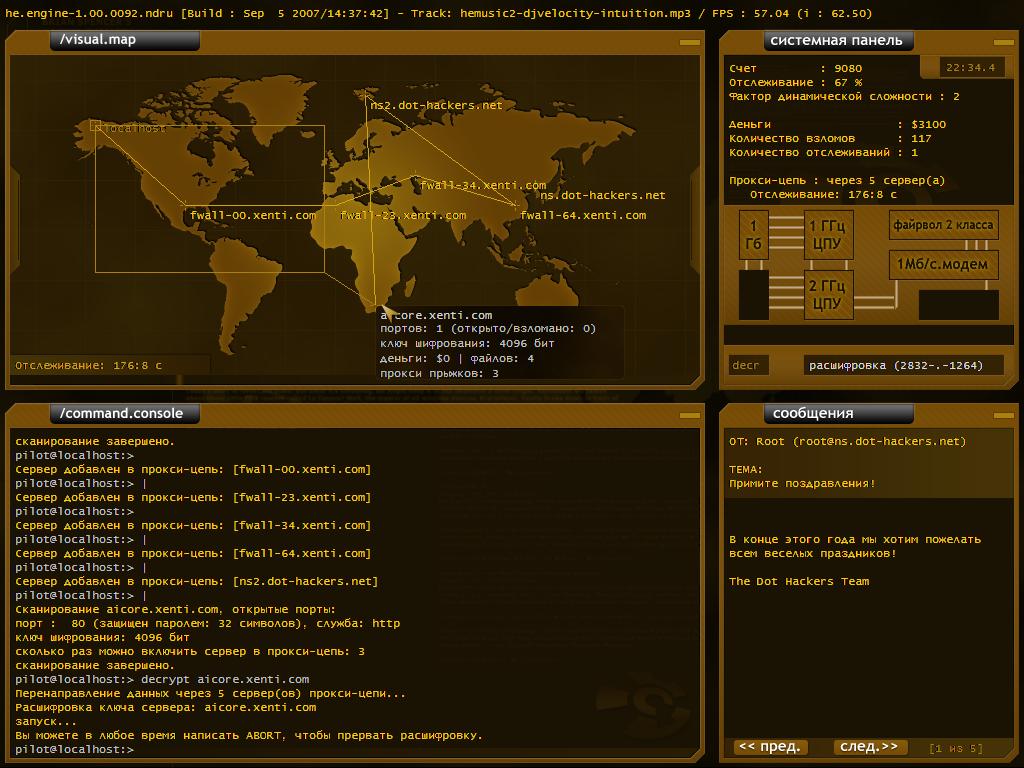Click the << пред. button in messages
The image size is (1024, 768).
tap(771, 746)
